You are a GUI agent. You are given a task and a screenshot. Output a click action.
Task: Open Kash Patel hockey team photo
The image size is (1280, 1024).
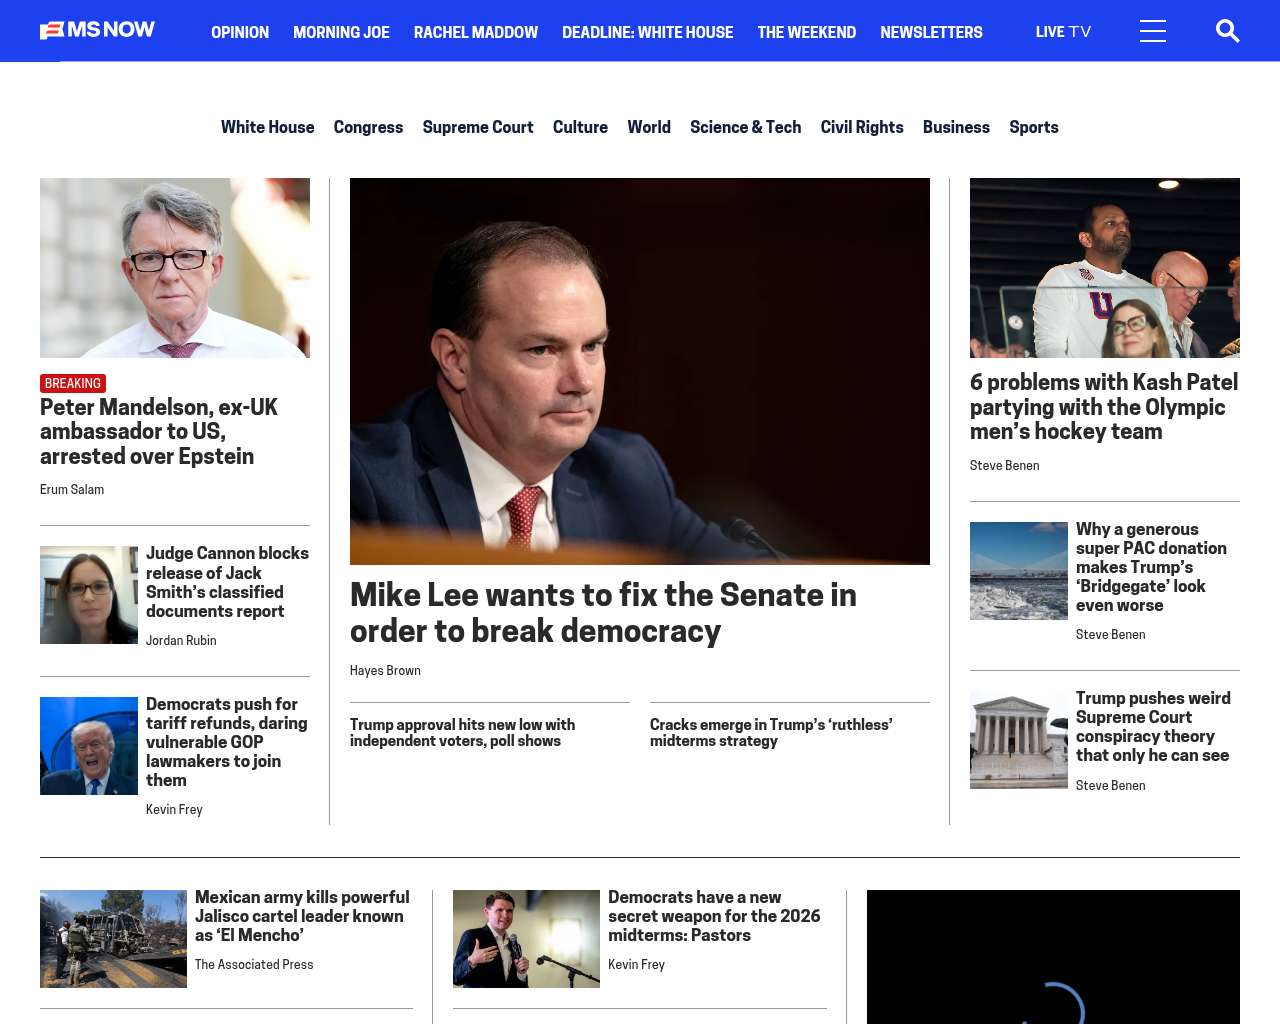pyautogui.click(x=1104, y=268)
